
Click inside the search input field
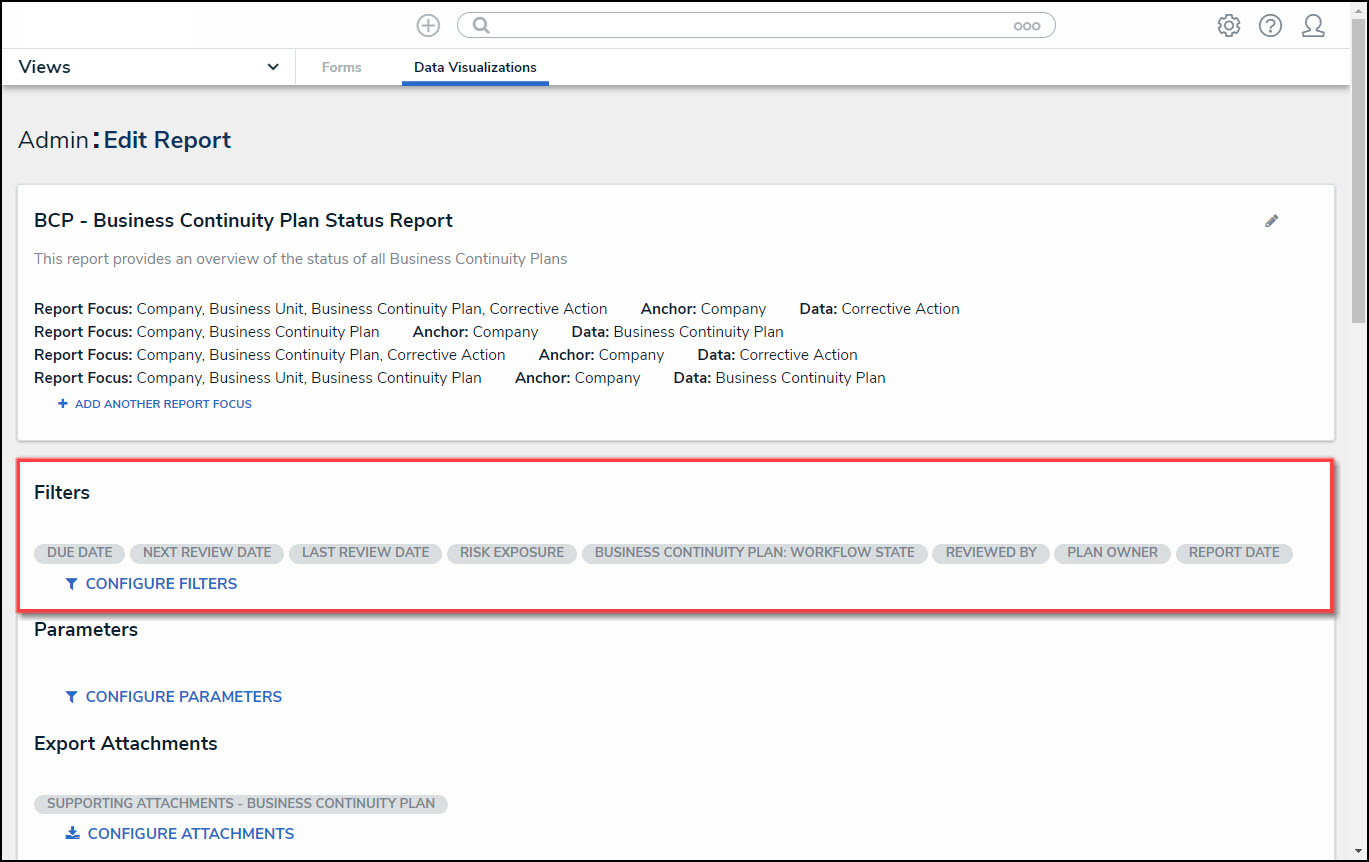(x=750, y=26)
